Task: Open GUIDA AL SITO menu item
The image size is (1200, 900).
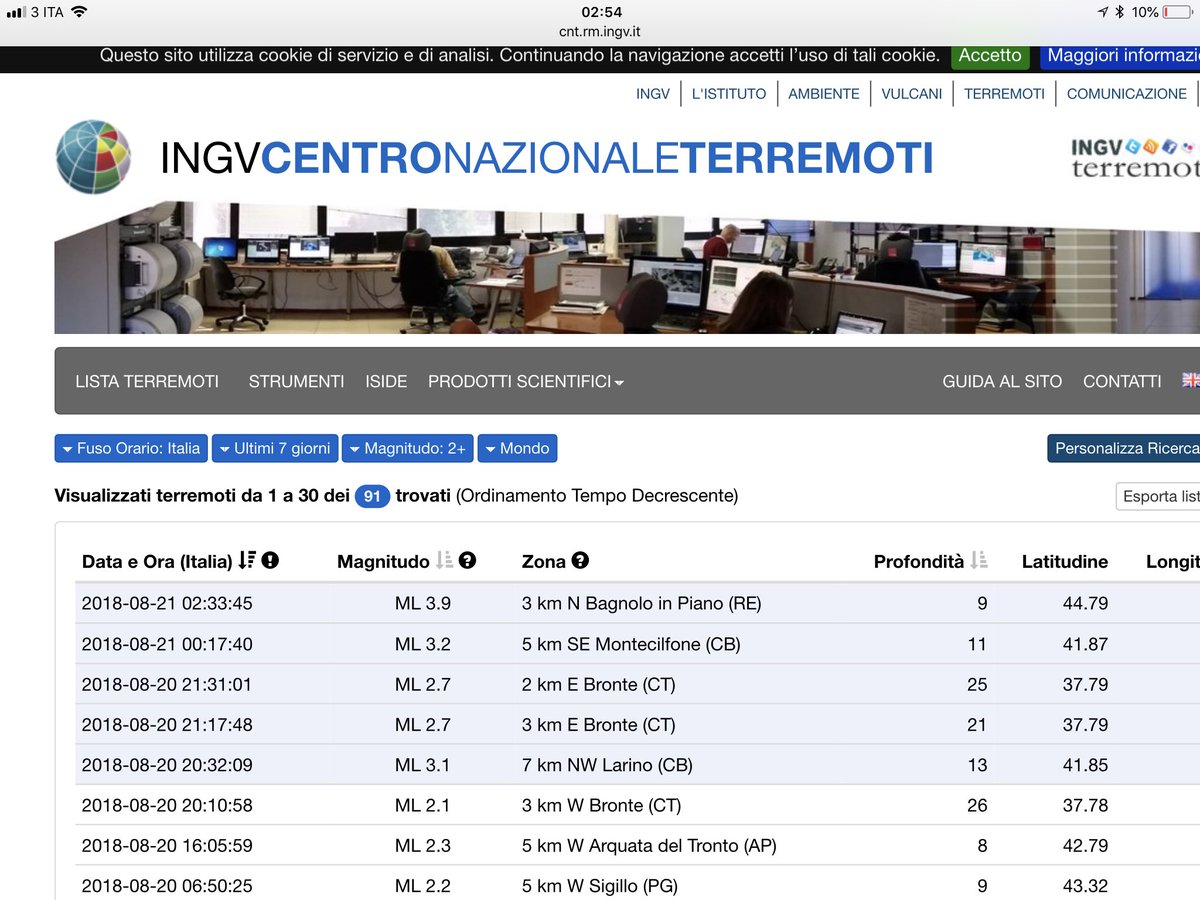Action: (1002, 381)
